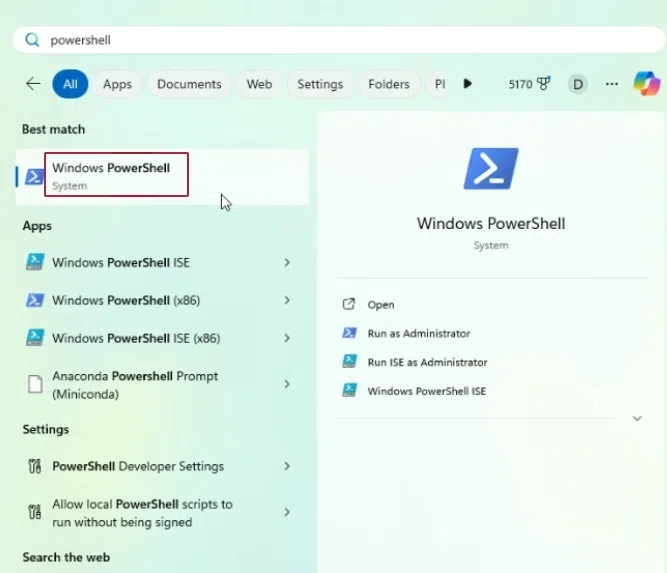Image resolution: width=667 pixels, height=573 pixels.
Task: Click the Open action icon
Action: pos(349,304)
